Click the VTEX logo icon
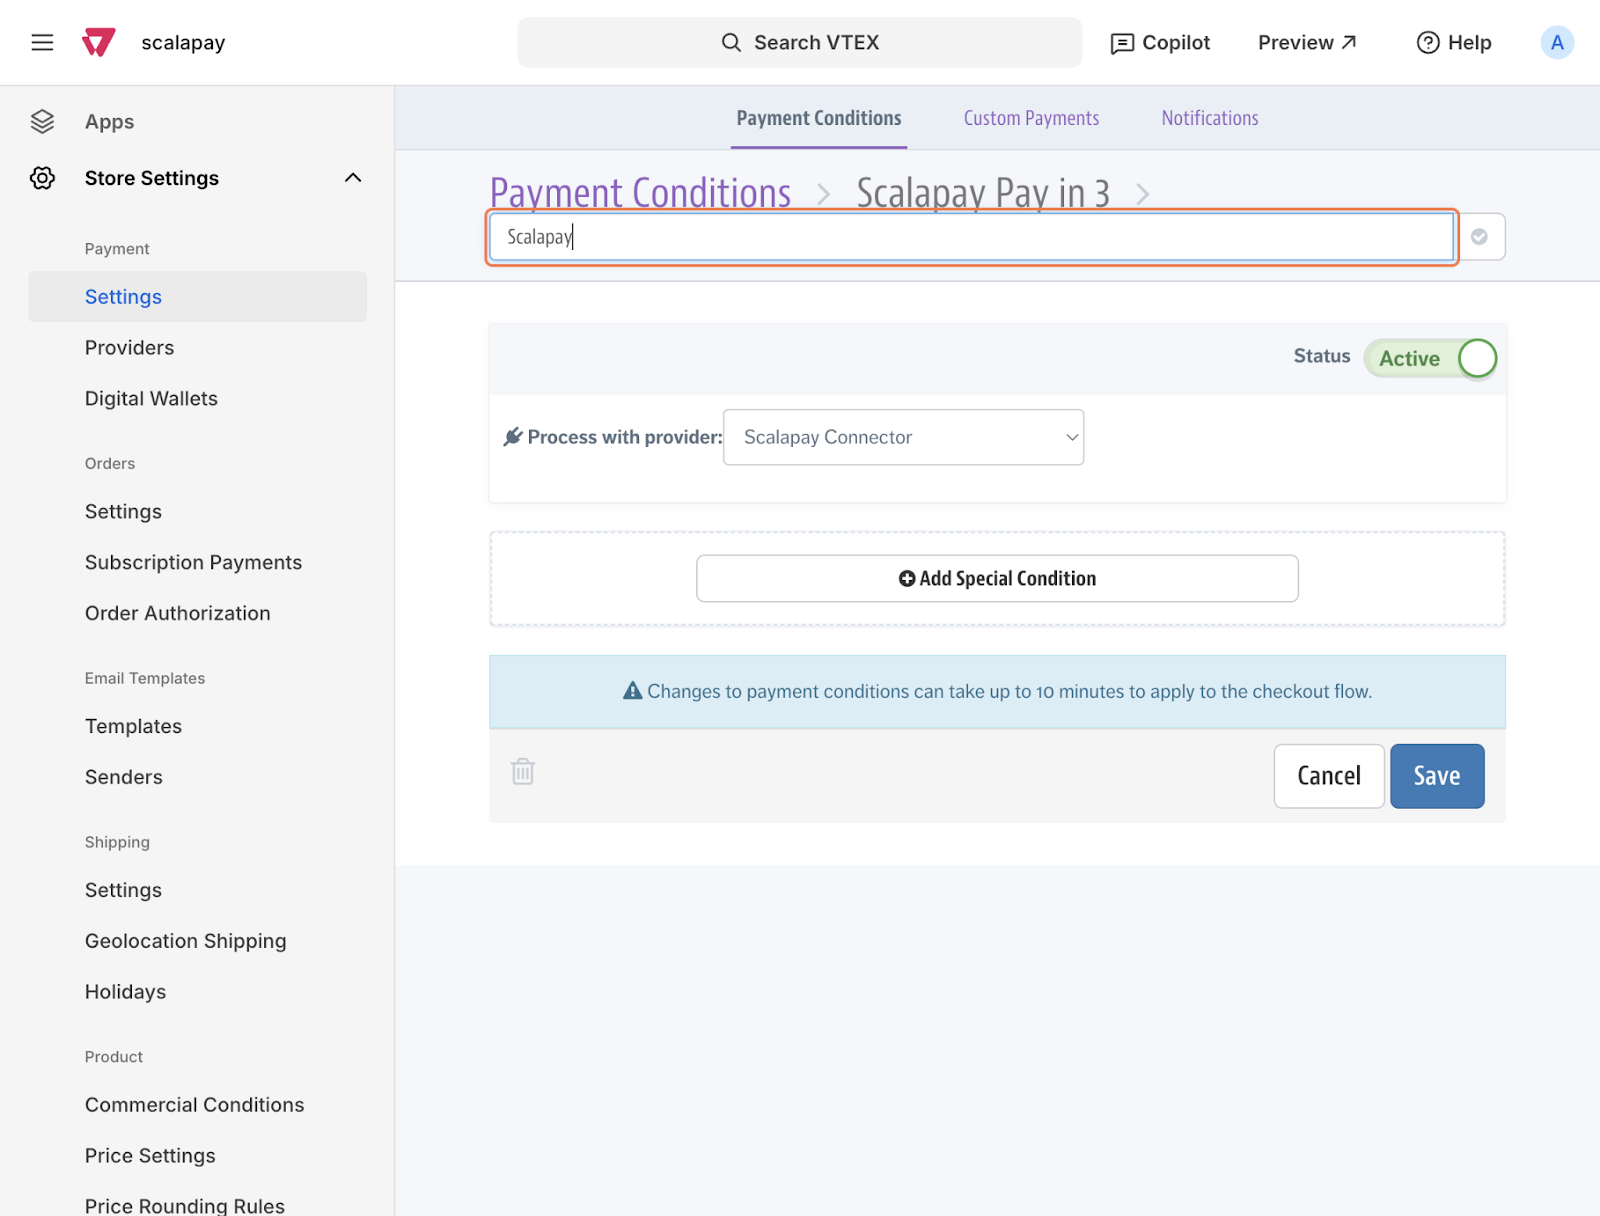1600x1216 pixels. pyautogui.click(x=98, y=42)
